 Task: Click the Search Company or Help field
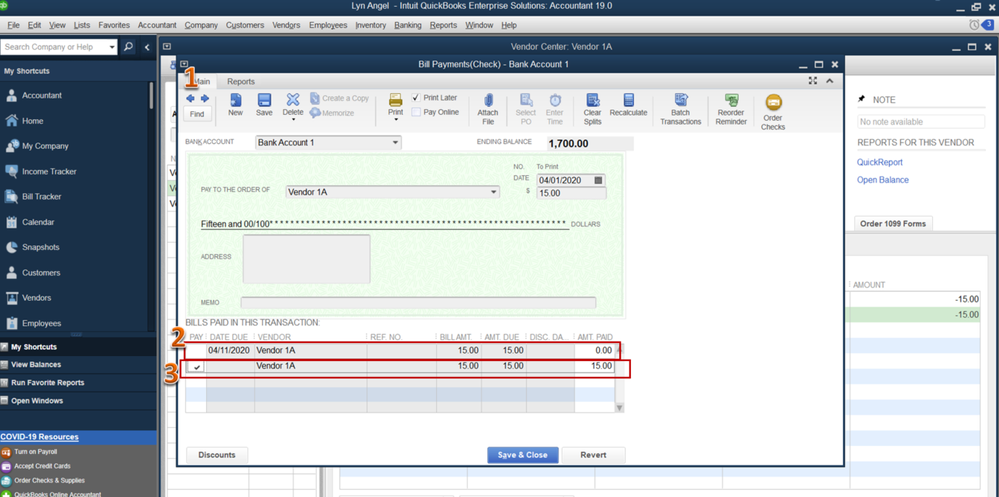pos(54,47)
